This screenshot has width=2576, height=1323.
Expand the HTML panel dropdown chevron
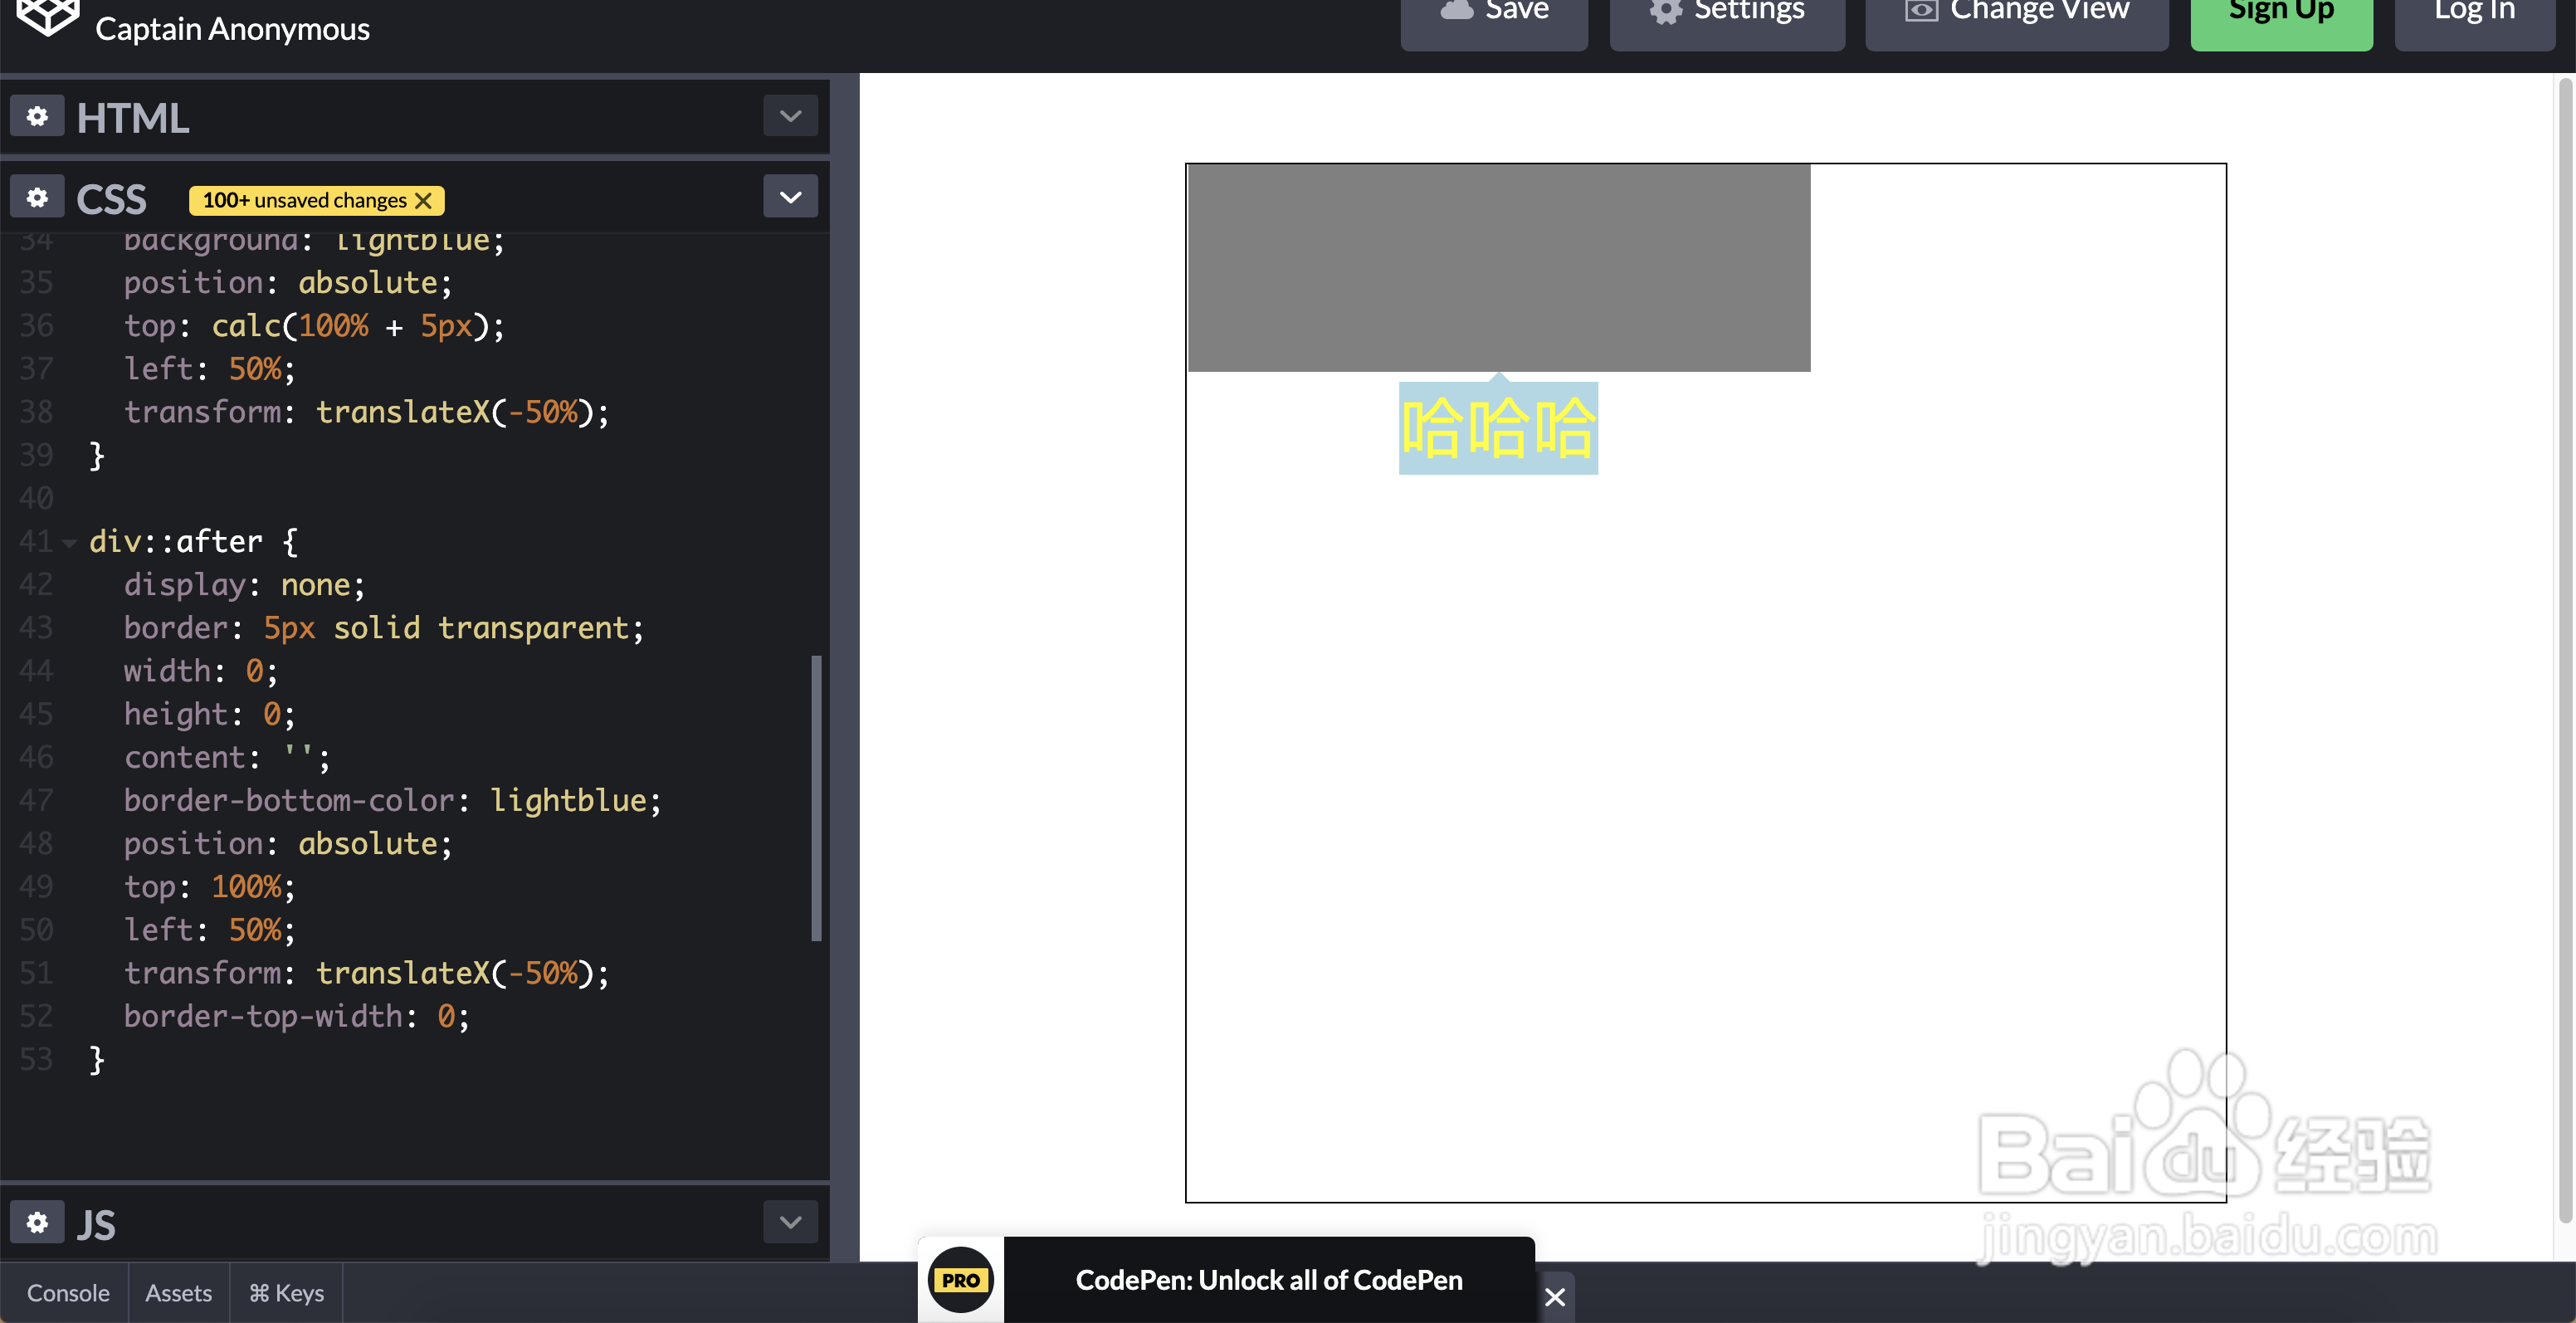(x=790, y=116)
